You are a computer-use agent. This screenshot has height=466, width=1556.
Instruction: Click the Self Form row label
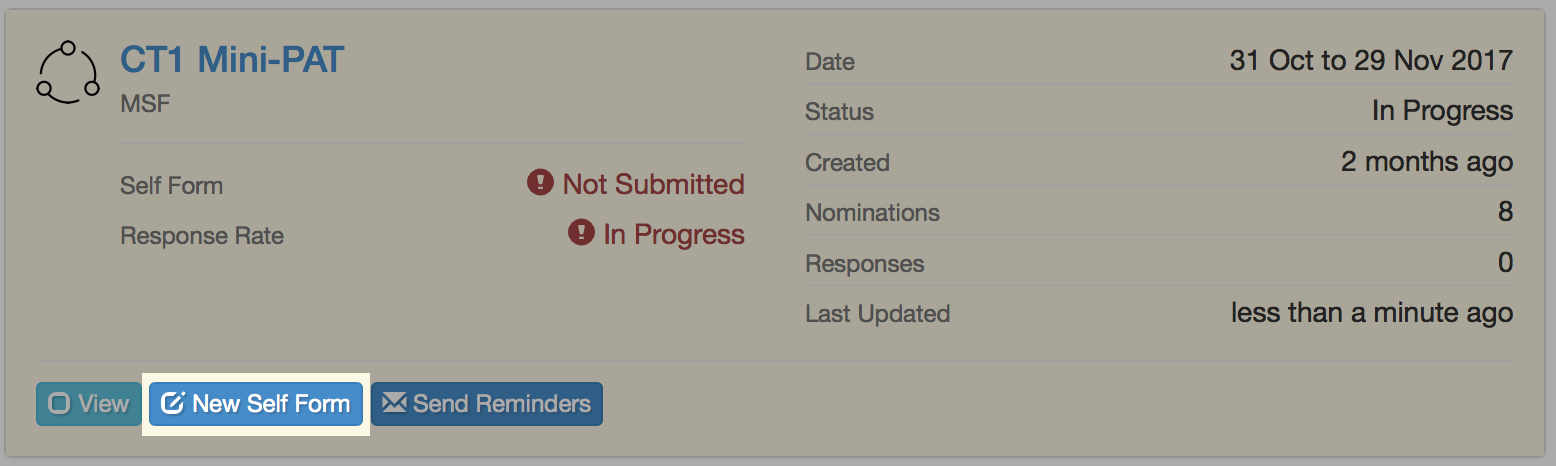tap(171, 185)
